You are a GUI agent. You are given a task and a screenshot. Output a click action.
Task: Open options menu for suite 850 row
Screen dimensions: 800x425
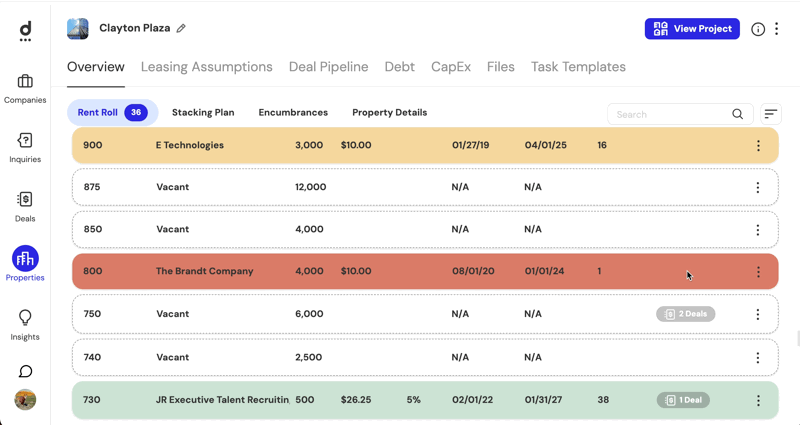[758, 230]
